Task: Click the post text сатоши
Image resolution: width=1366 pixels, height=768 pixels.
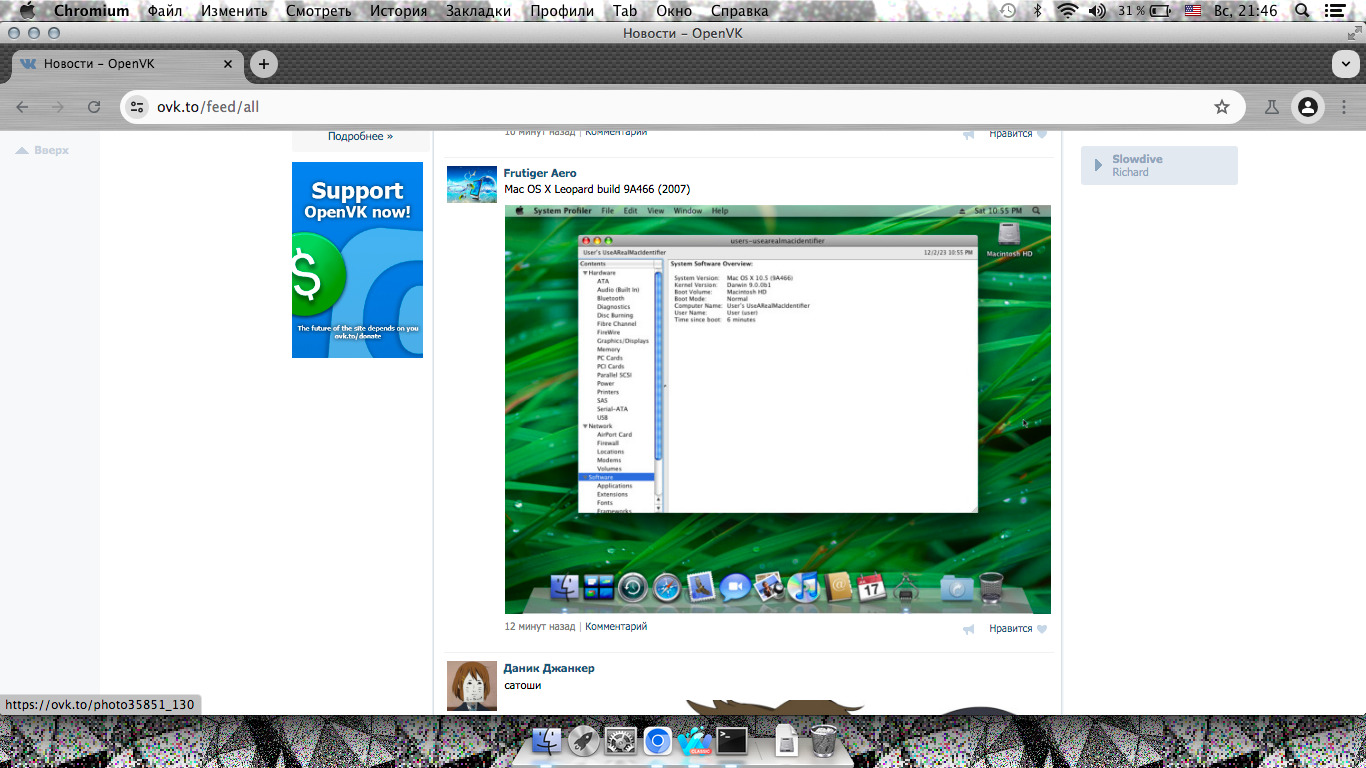Action: [x=523, y=685]
